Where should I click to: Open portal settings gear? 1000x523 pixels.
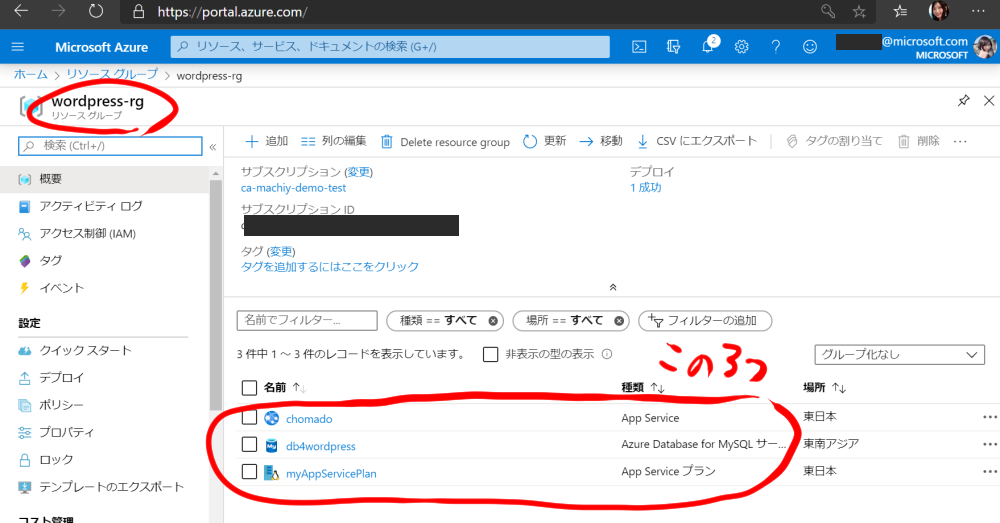[741, 47]
